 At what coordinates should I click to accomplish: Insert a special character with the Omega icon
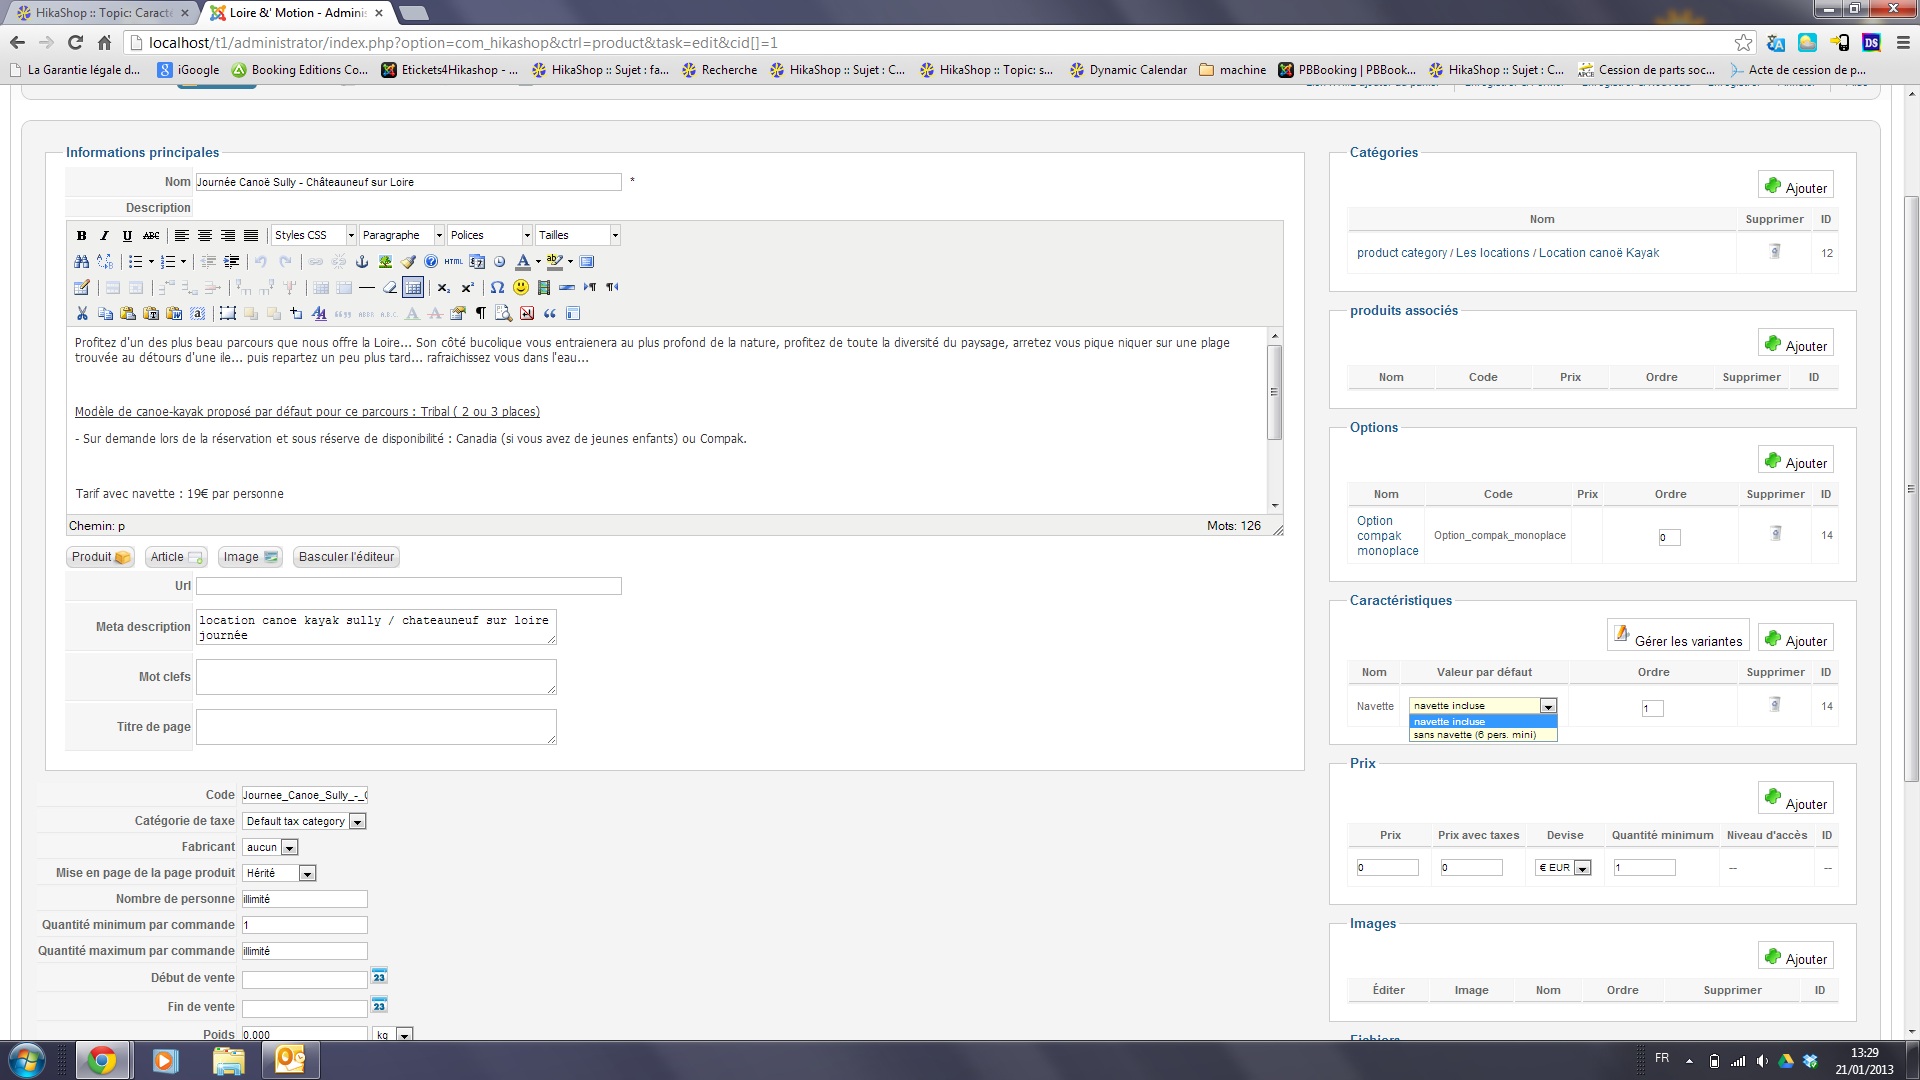click(497, 288)
